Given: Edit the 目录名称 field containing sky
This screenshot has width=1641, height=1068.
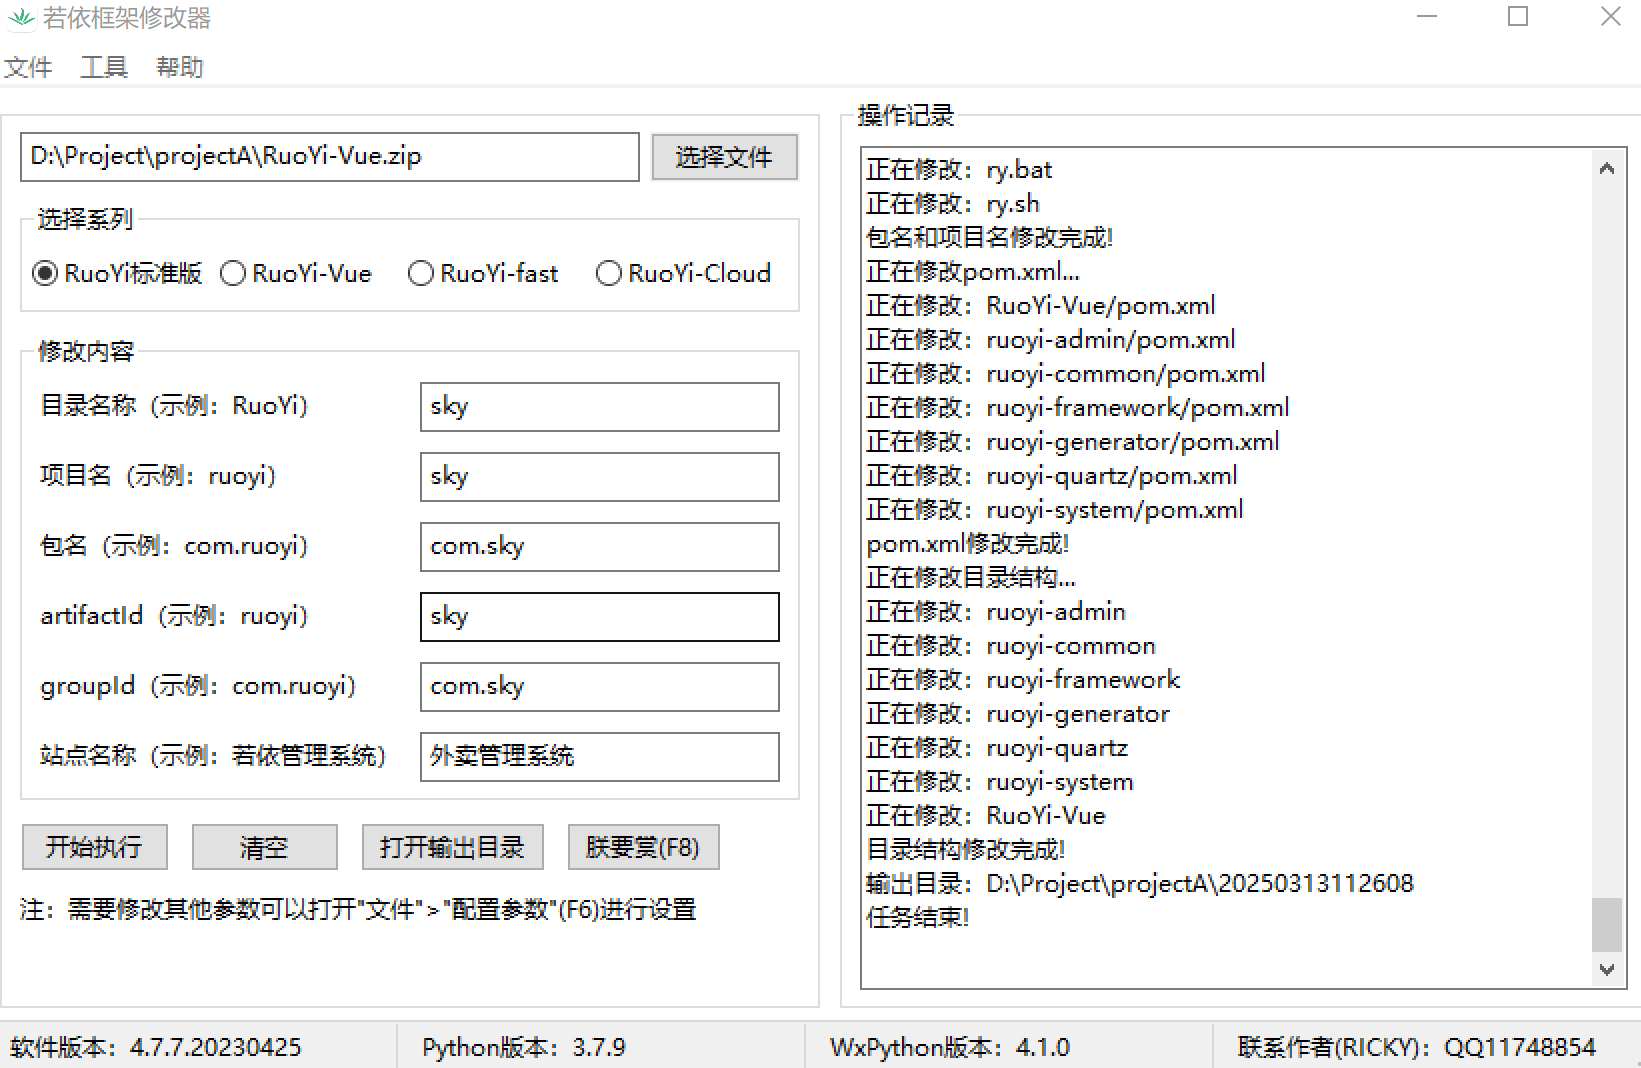Looking at the screenshot, I should (599, 407).
